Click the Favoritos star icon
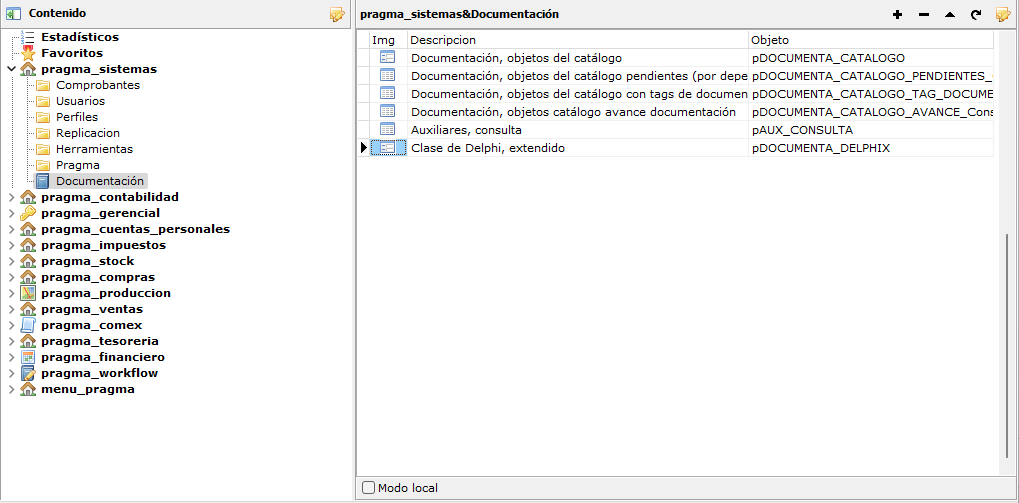1019x503 pixels. 28,53
